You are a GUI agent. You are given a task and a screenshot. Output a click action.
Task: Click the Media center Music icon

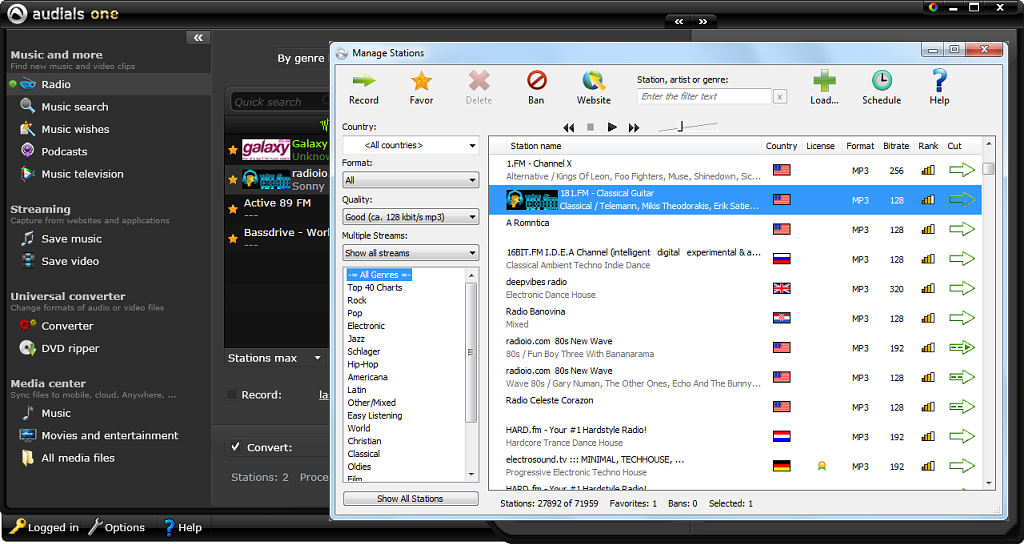coord(27,413)
